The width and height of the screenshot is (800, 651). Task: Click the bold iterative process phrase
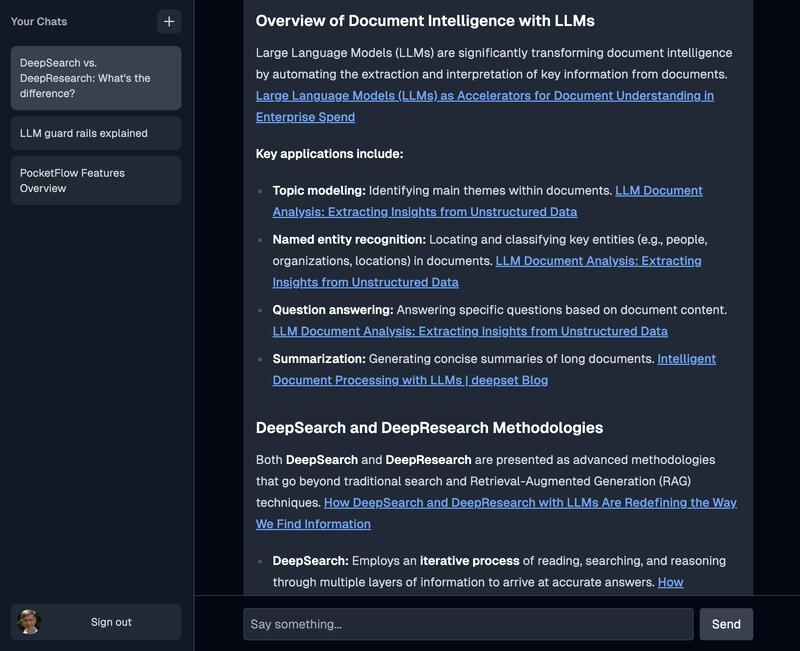469,561
